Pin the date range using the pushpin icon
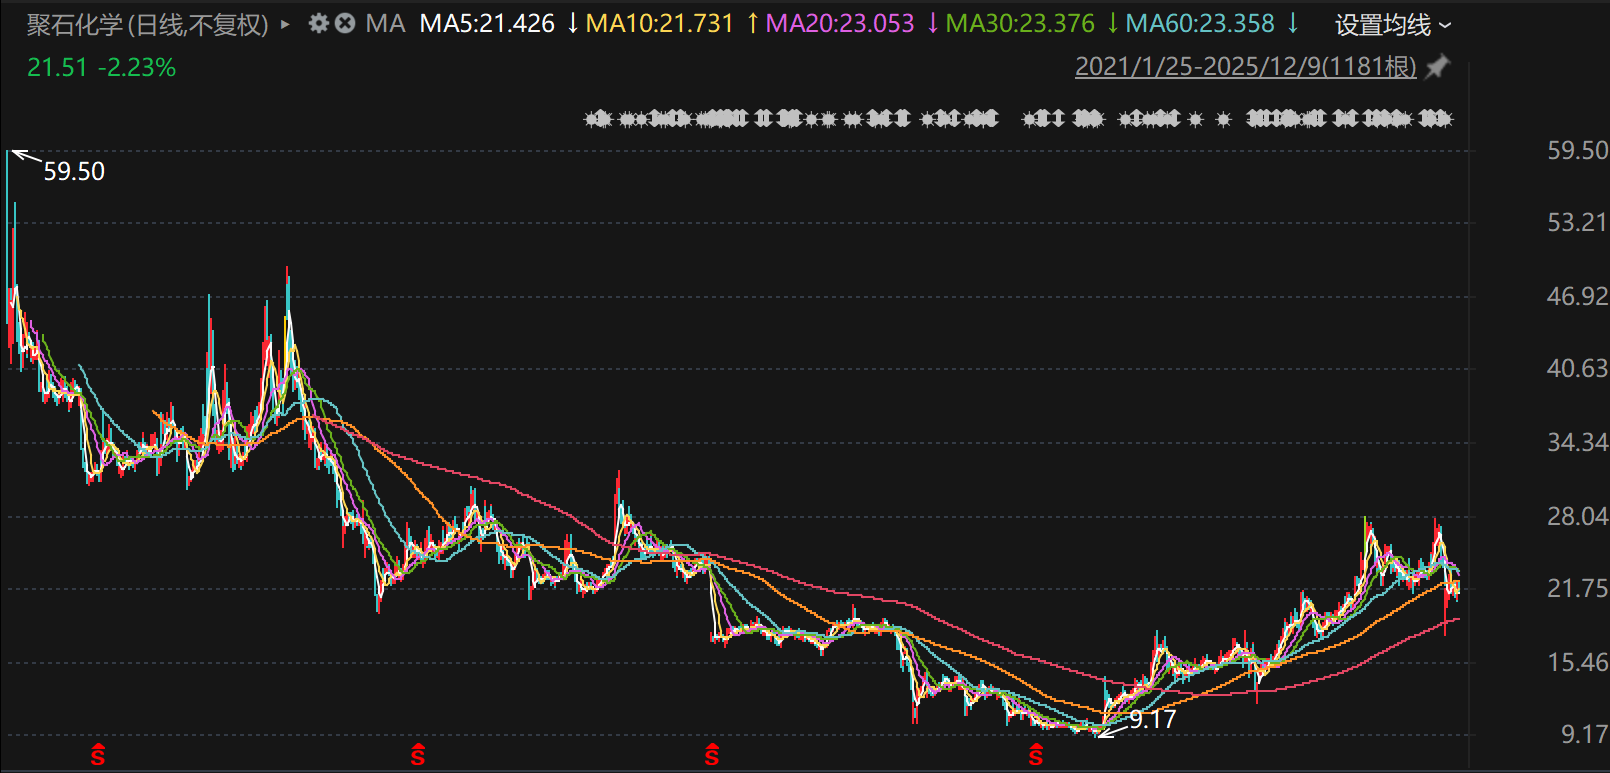Image resolution: width=1610 pixels, height=773 pixels. point(1437,67)
